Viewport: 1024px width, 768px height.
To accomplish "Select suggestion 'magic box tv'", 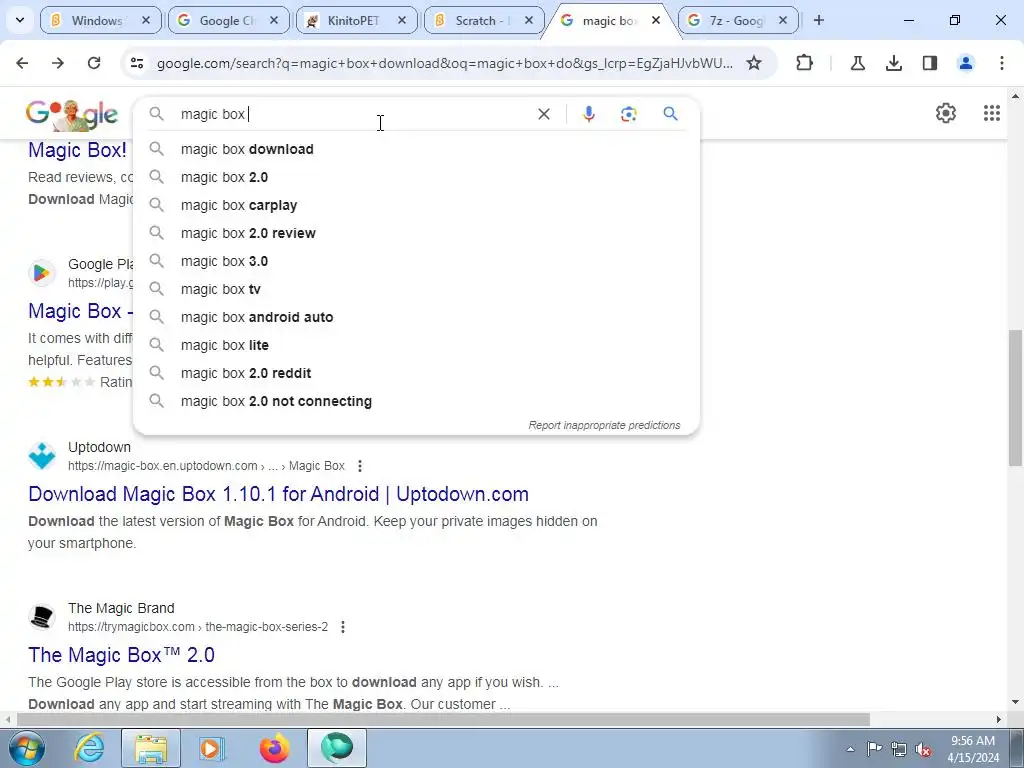I will tap(416, 289).
